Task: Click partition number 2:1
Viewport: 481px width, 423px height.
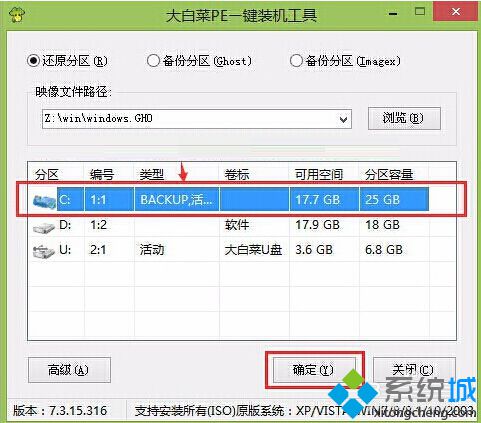Action: pyautogui.click(x=98, y=250)
